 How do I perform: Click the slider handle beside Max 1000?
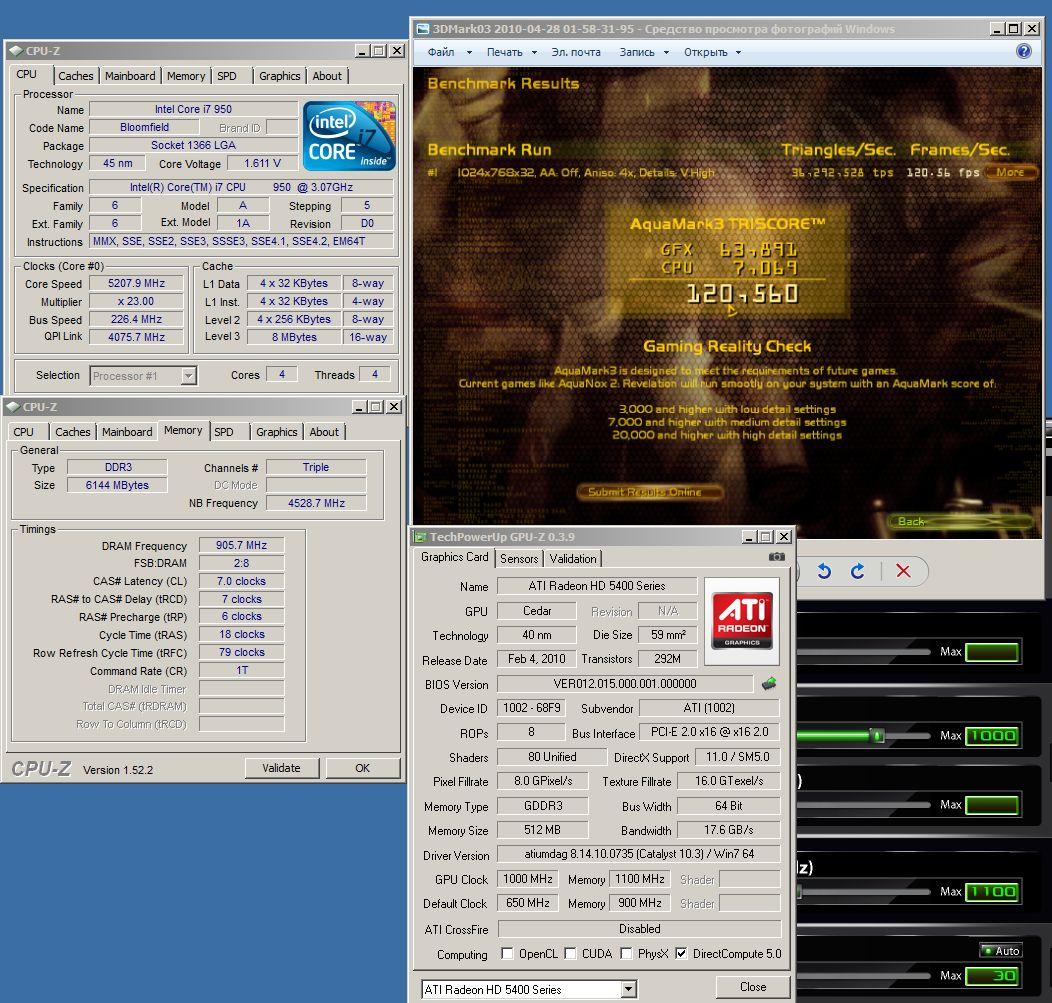point(876,735)
